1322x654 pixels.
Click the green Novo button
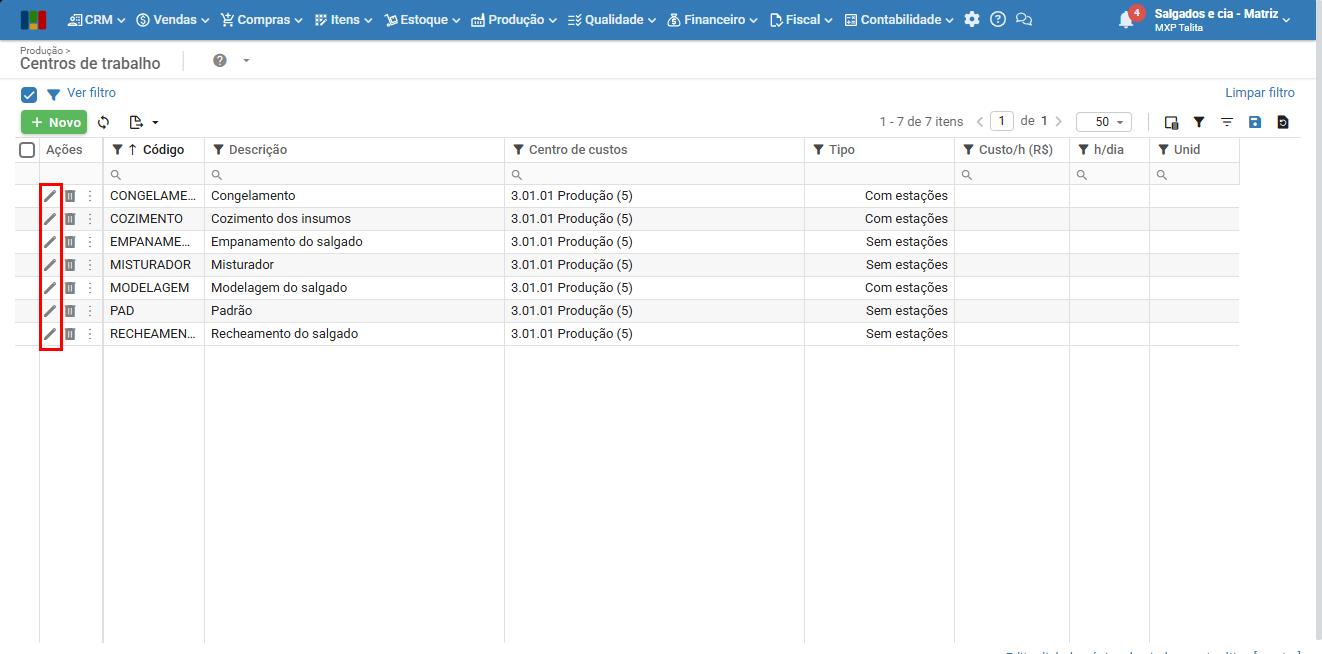(x=54, y=122)
